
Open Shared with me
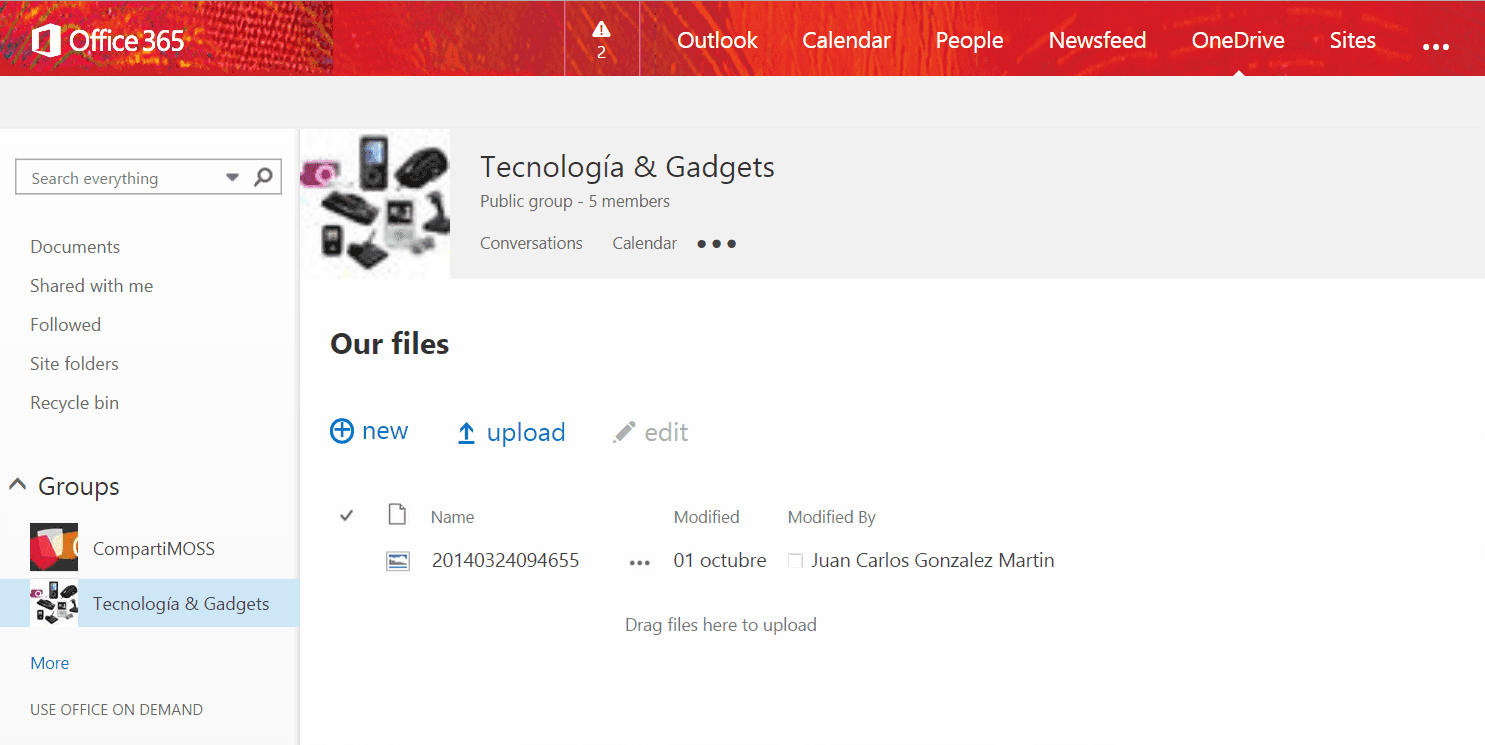pyautogui.click(x=91, y=286)
